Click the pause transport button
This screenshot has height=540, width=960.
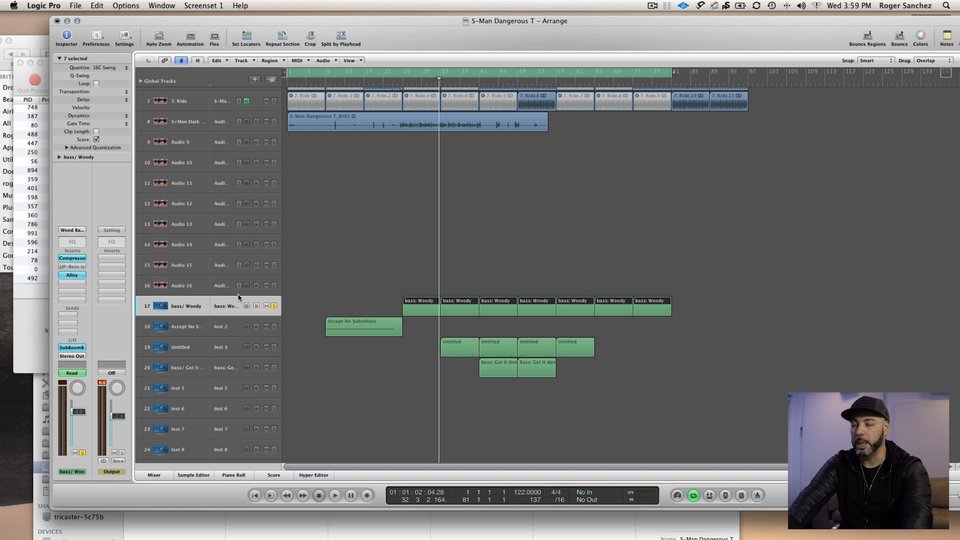point(350,495)
